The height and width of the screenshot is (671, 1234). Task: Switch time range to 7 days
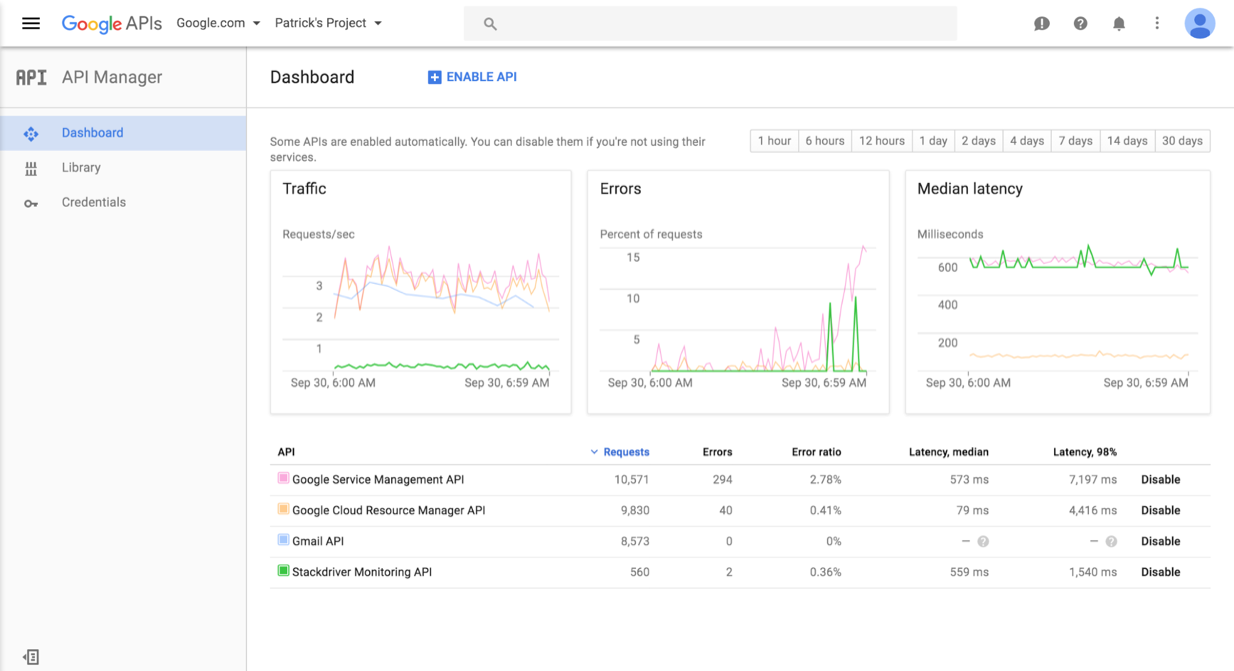[x=1075, y=141]
